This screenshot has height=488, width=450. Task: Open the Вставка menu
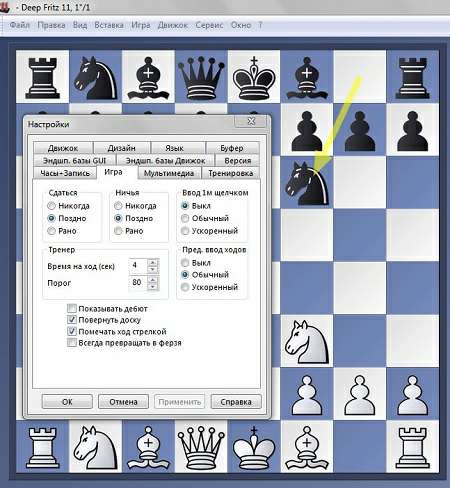tap(109, 25)
